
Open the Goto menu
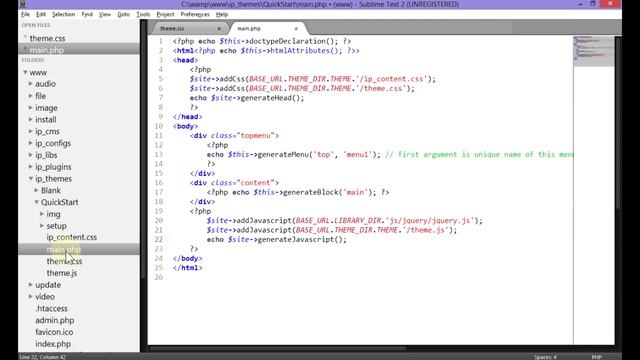coord(123,14)
